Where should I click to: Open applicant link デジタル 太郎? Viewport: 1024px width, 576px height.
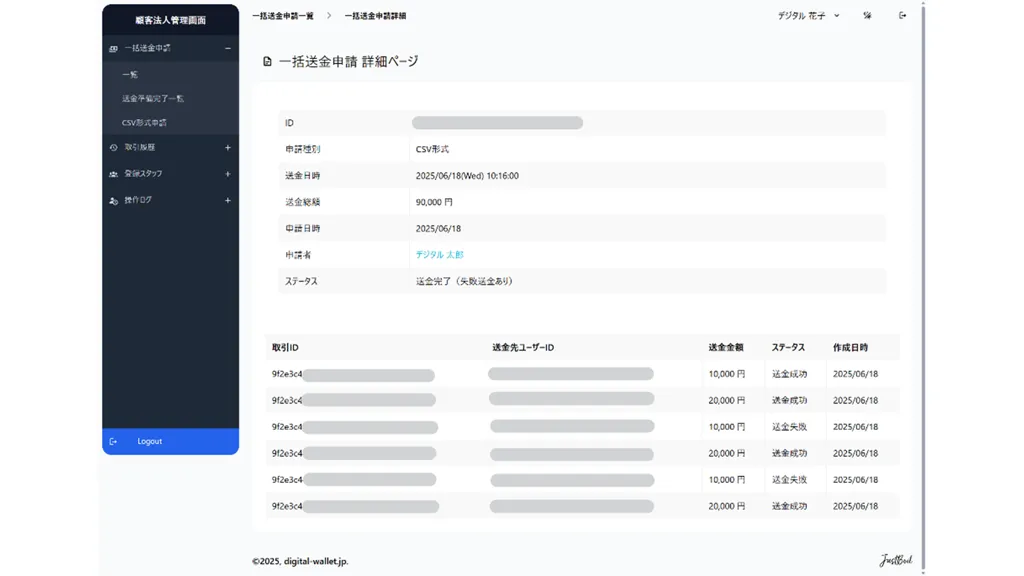tap(440, 255)
